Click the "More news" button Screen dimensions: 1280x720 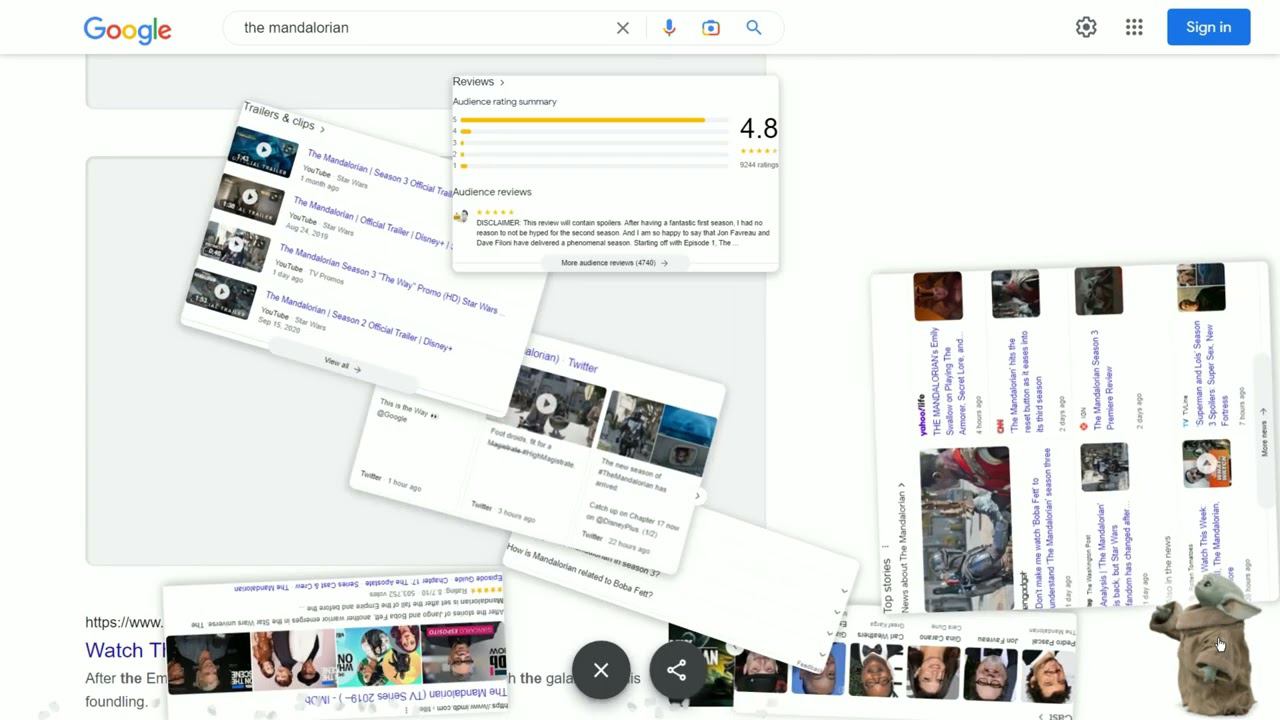click(1264, 432)
